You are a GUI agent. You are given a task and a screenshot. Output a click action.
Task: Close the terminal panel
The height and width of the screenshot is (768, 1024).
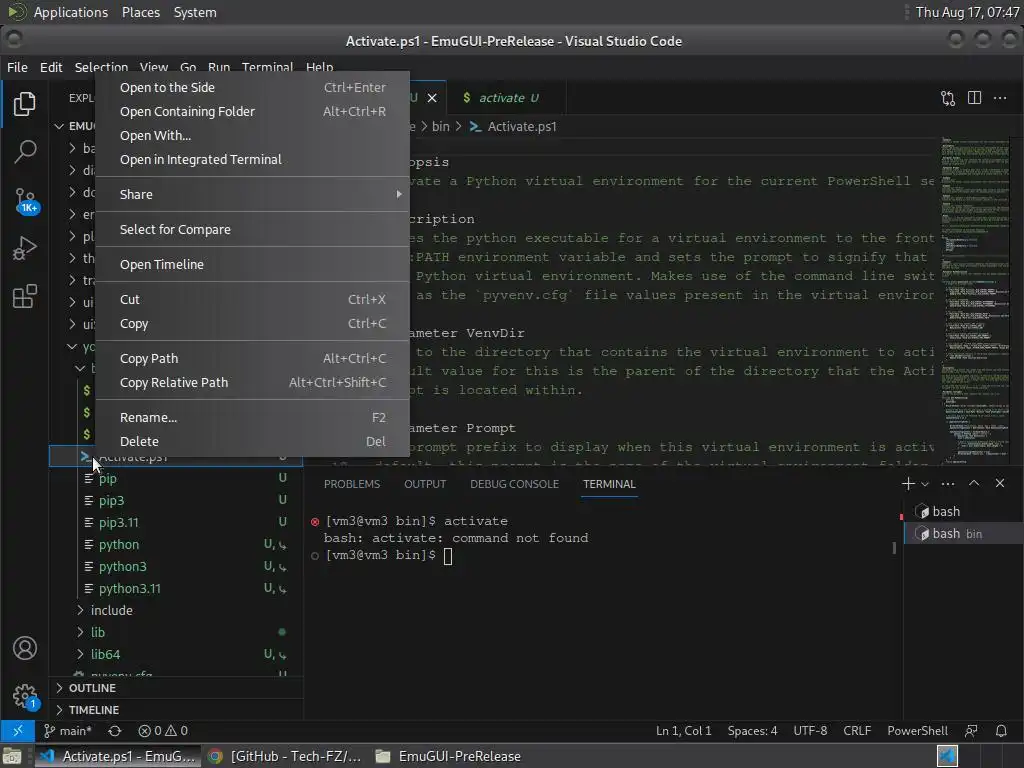tap(1000, 484)
